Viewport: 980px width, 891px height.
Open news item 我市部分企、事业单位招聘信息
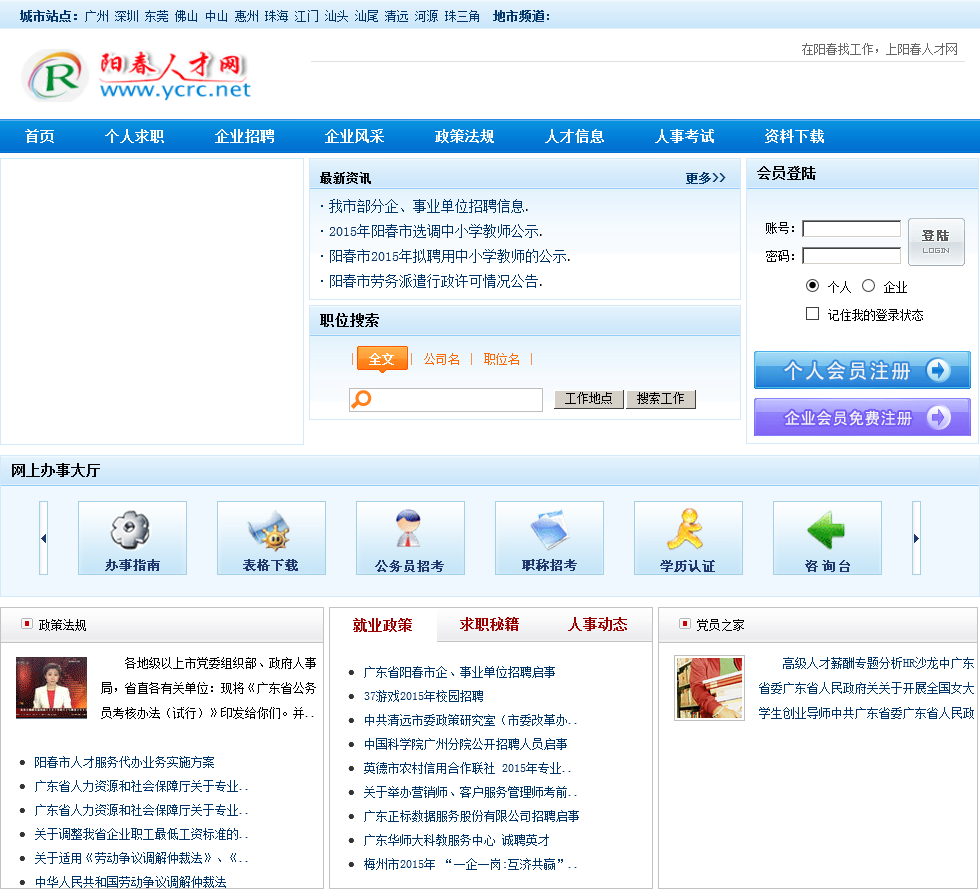point(429,206)
